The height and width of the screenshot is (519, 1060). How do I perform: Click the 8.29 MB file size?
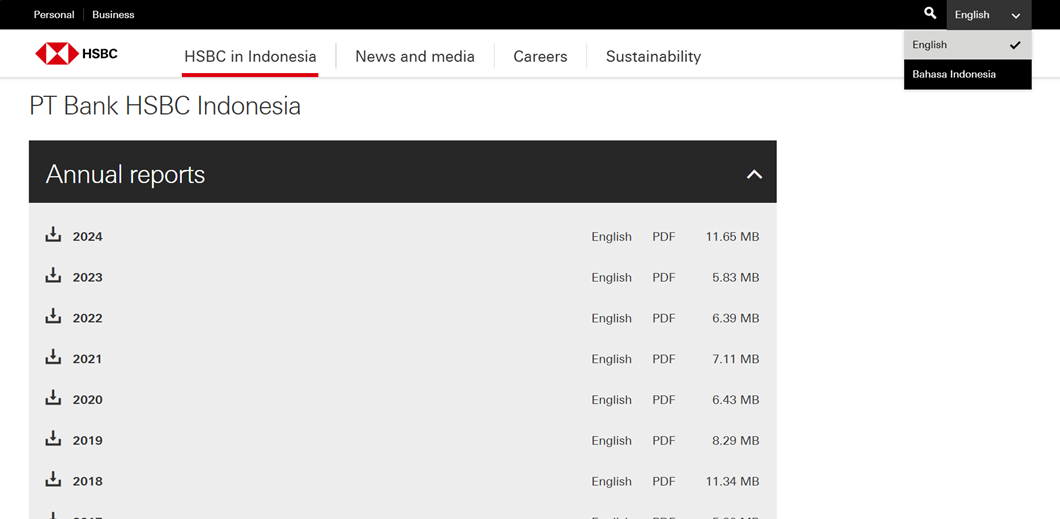736,441
